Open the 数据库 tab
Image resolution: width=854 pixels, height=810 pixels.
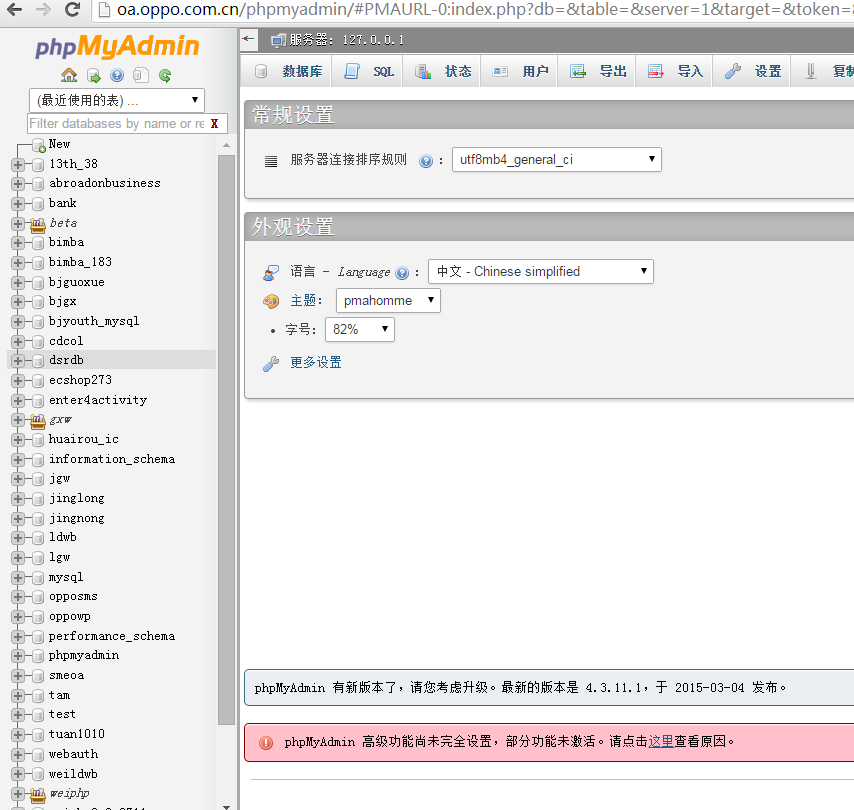[289, 71]
